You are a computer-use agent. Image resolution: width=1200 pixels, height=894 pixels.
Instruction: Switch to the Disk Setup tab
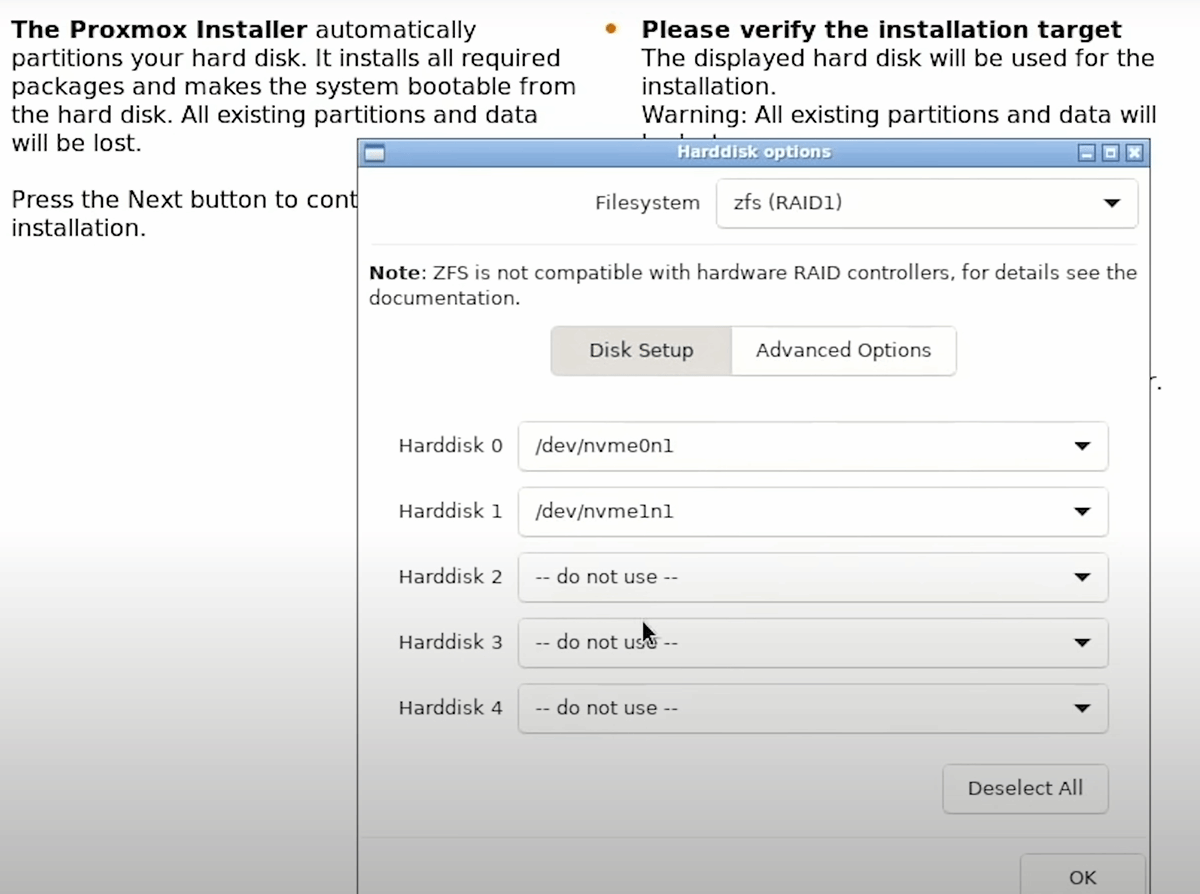pyautogui.click(x=641, y=351)
